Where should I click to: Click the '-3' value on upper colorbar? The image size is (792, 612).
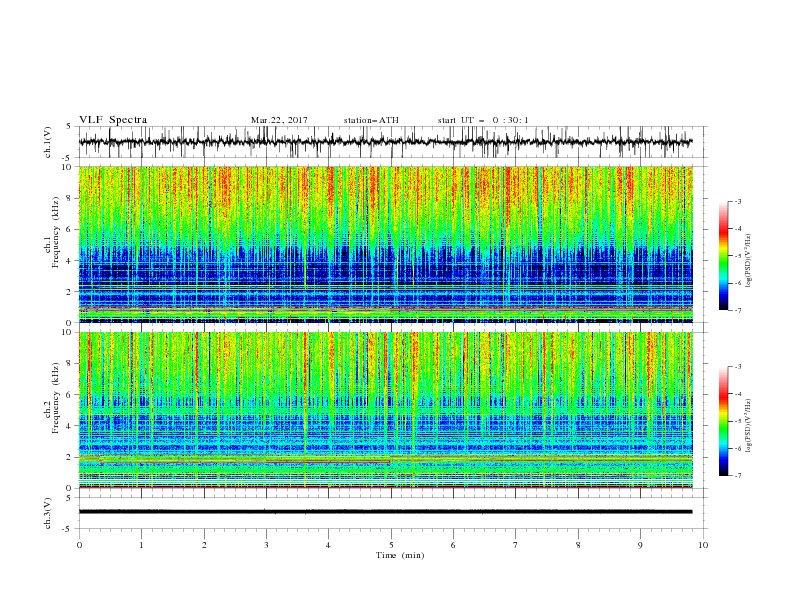coord(738,201)
